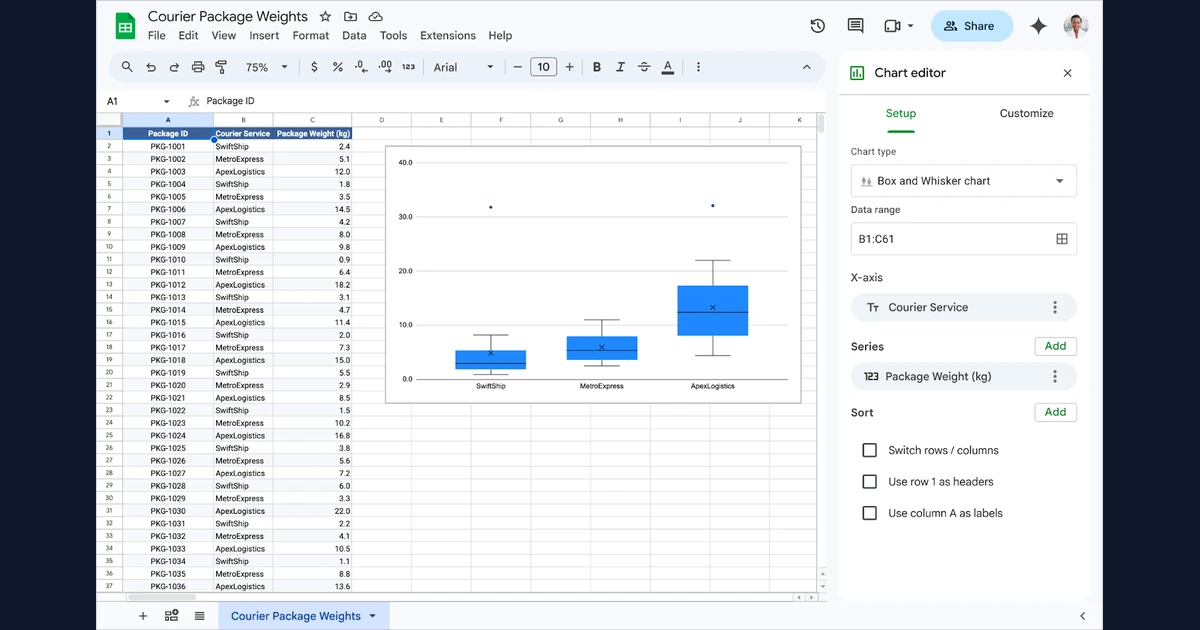Switch to the Setup tab

tap(901, 113)
